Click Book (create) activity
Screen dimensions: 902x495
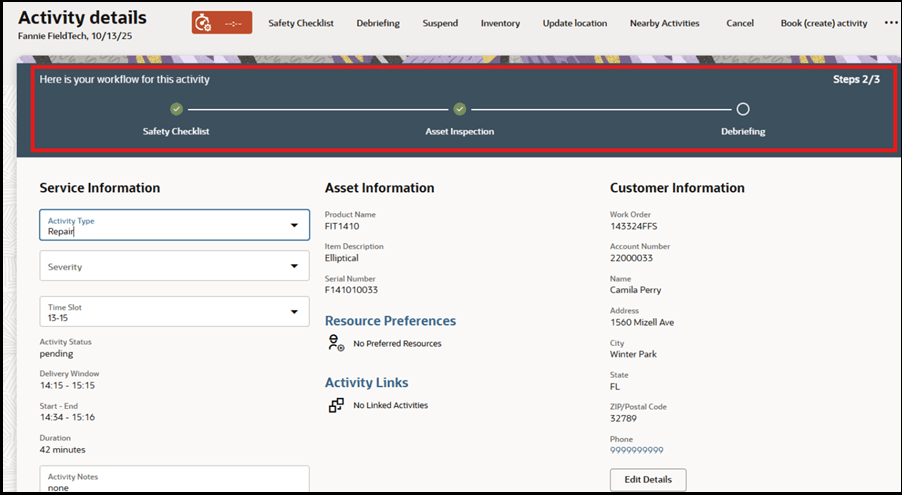click(x=824, y=23)
